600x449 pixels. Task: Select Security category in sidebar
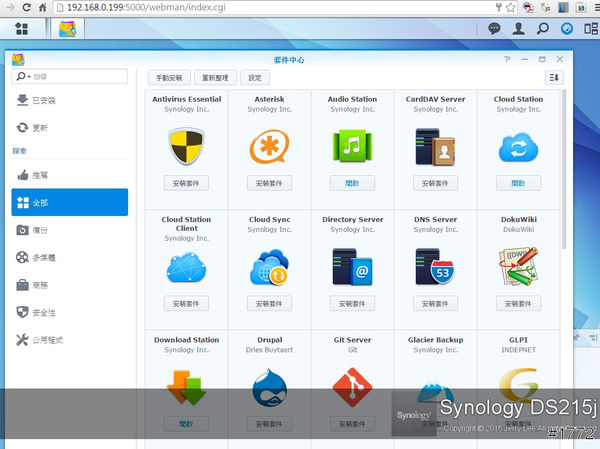click(70, 312)
